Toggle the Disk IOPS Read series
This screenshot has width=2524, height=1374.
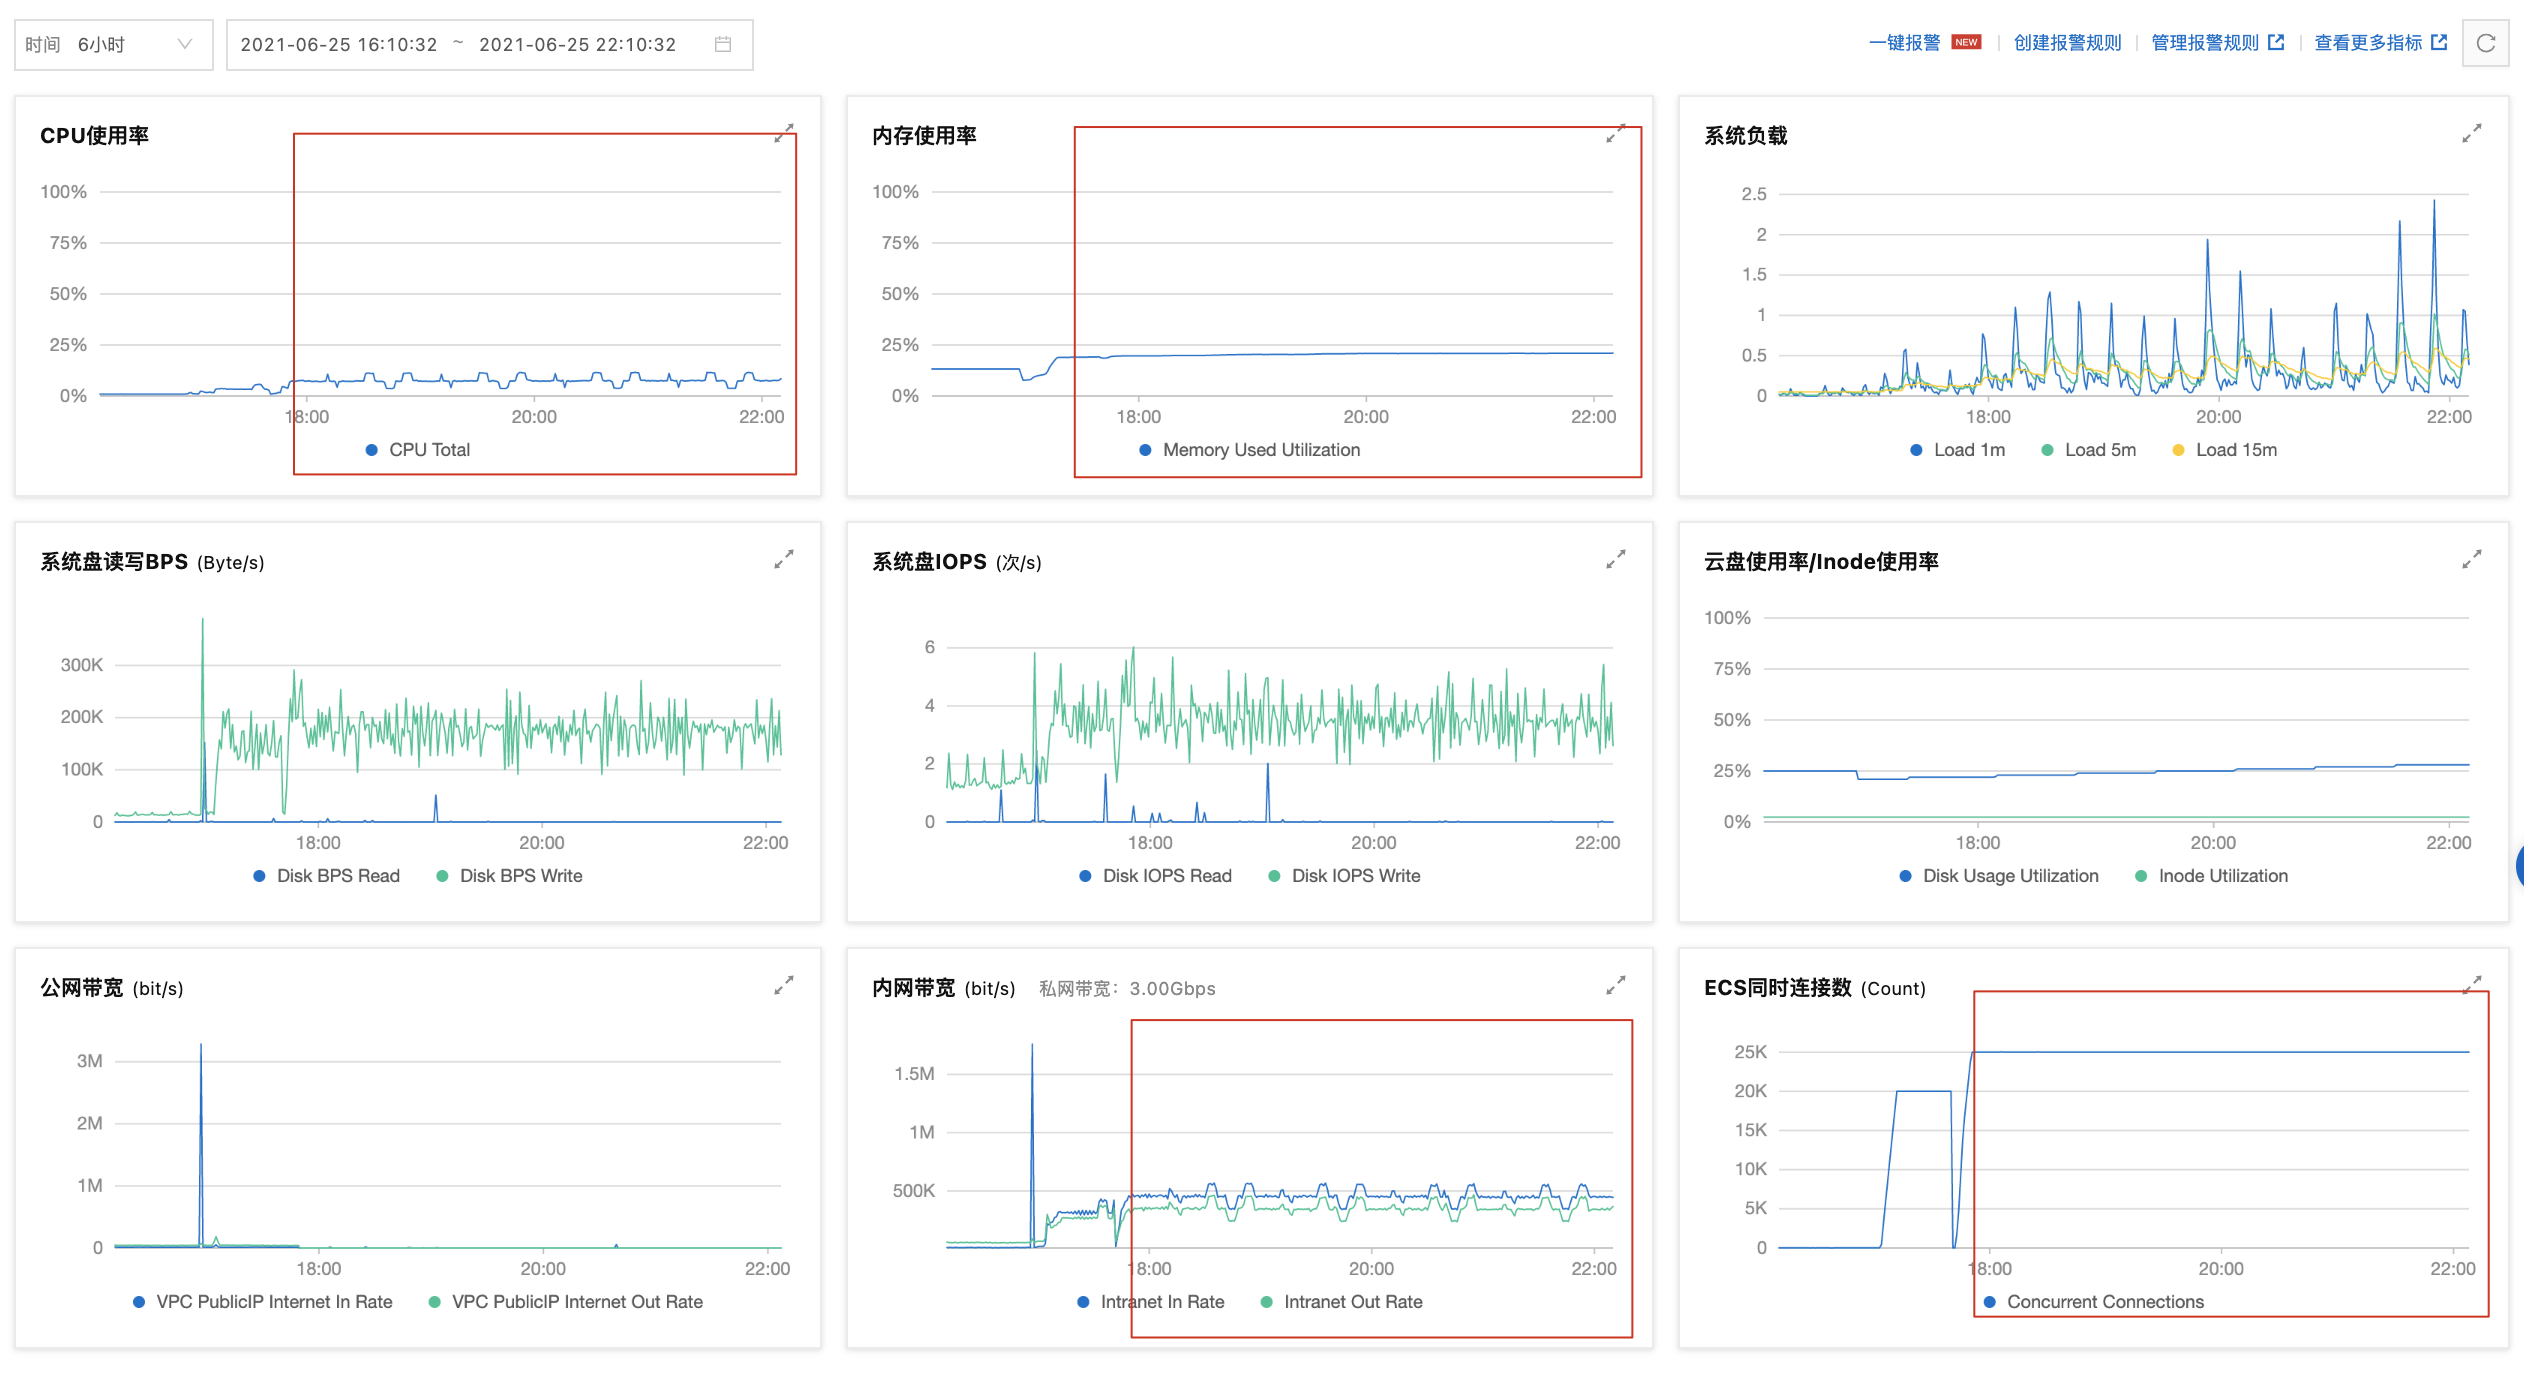point(1156,876)
